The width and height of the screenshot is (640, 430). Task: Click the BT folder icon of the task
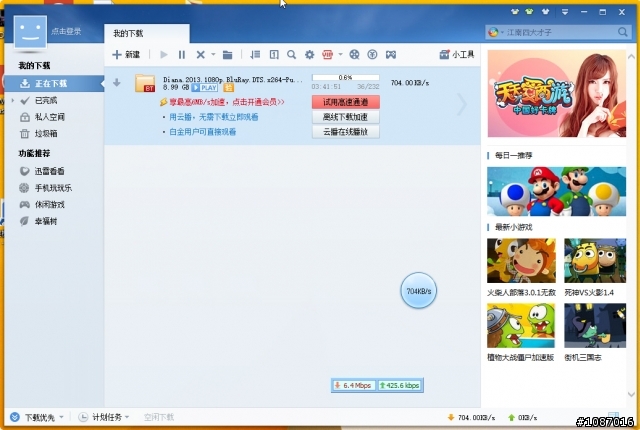[145, 83]
